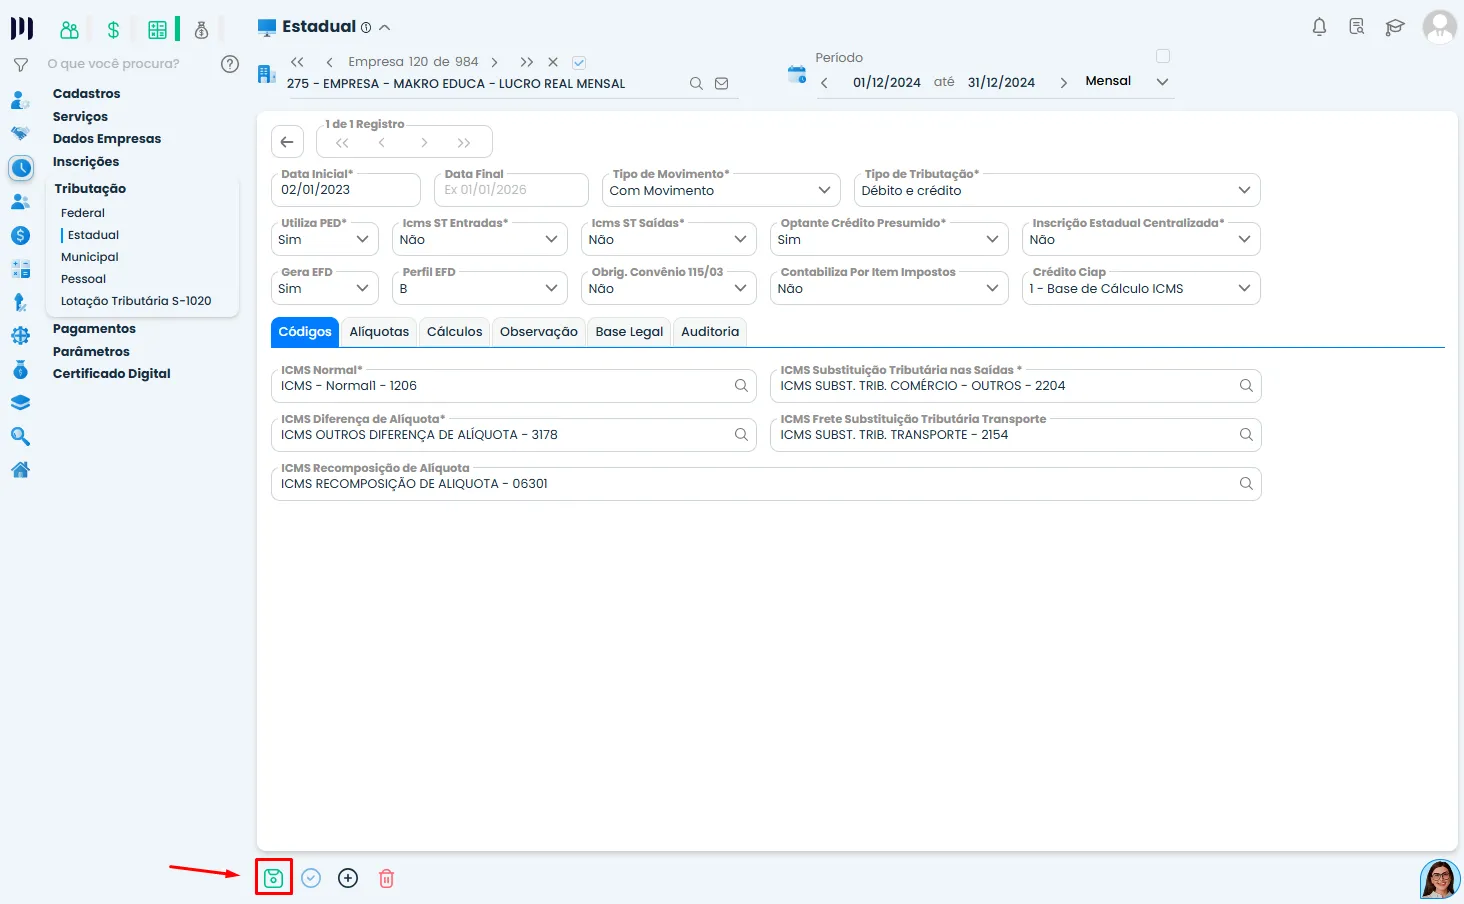The image size is (1464, 904).
Task: Open Perfil EFD dropdown
Action: click(x=480, y=288)
